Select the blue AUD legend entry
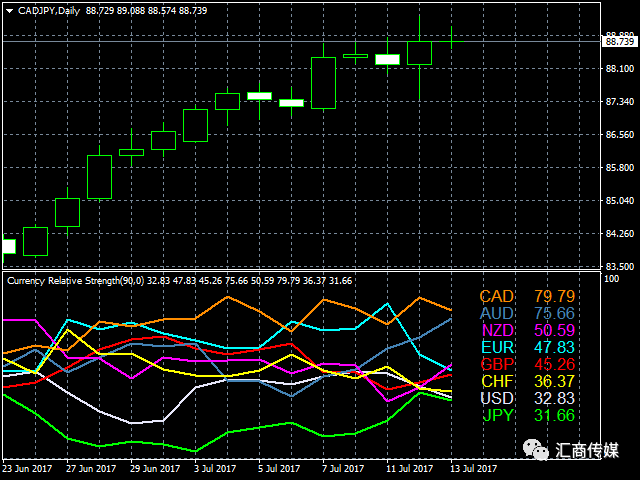 pyautogui.click(x=496, y=313)
